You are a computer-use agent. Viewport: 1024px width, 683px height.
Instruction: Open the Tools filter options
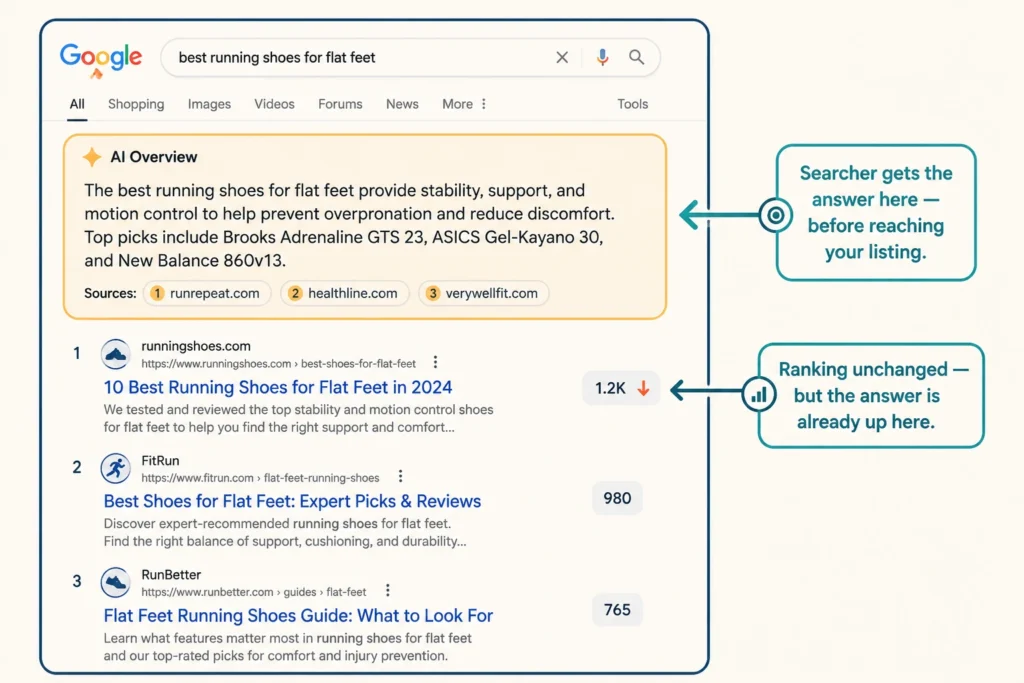(x=633, y=104)
